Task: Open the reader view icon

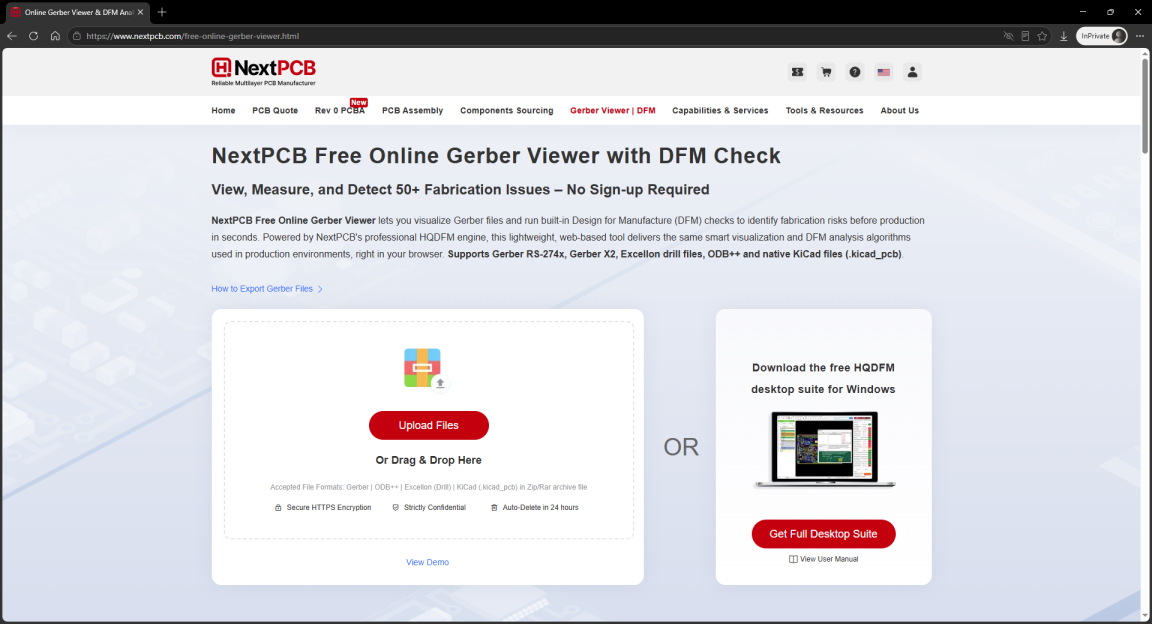Action: pyautogui.click(x=1025, y=36)
